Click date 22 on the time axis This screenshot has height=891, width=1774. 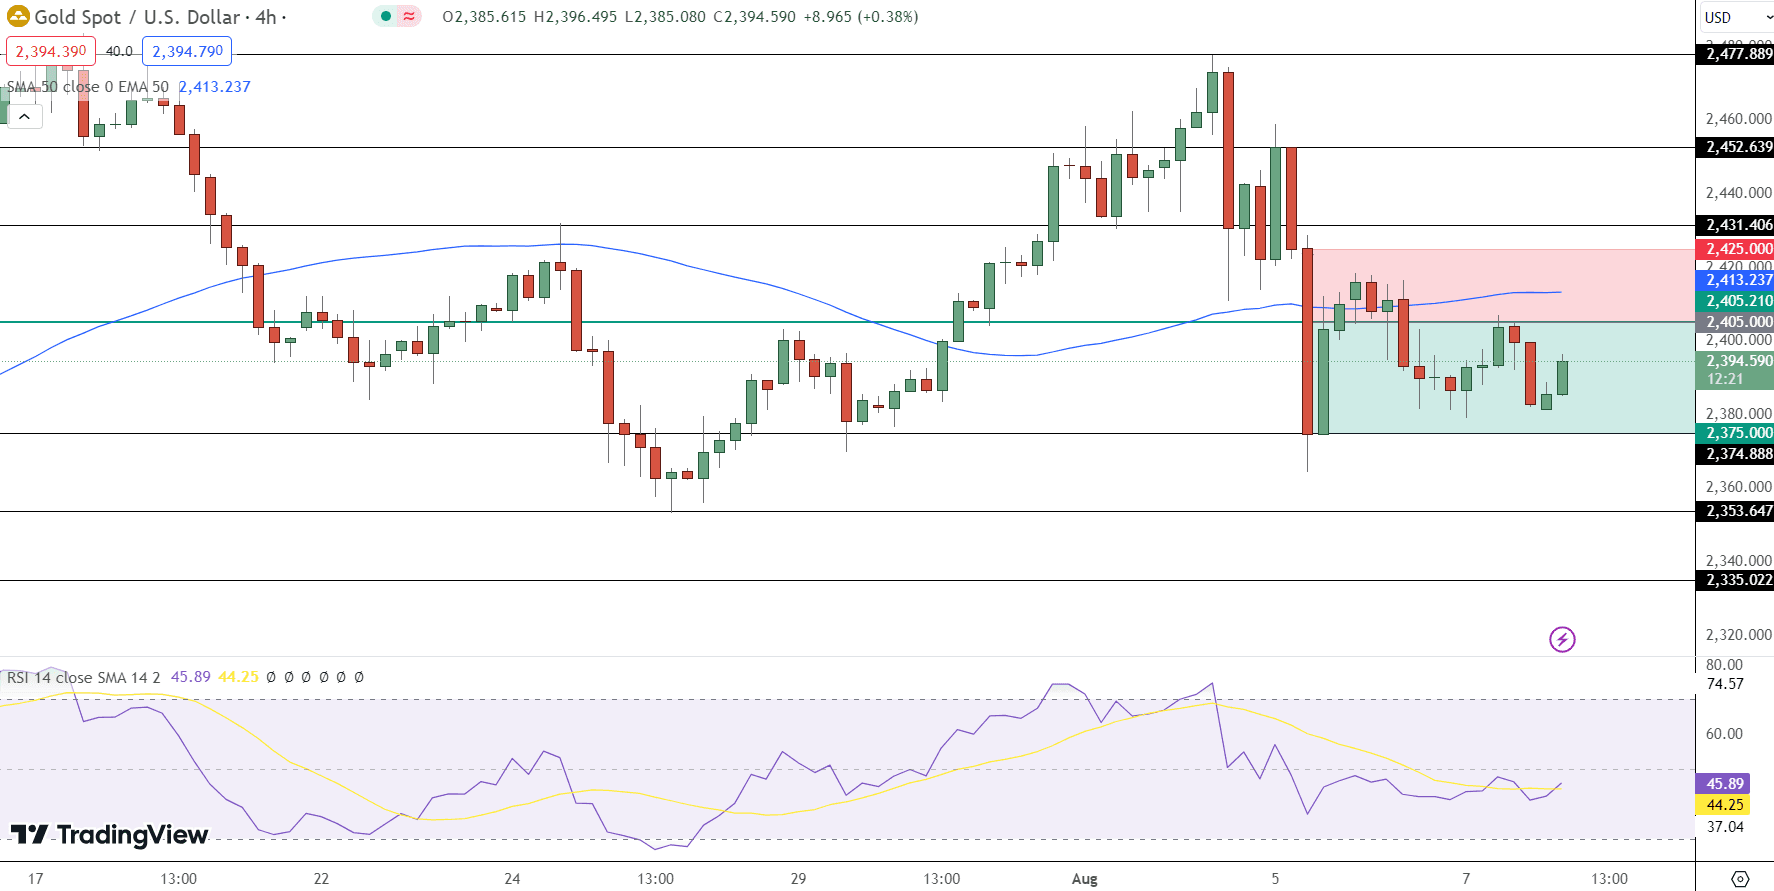click(321, 879)
